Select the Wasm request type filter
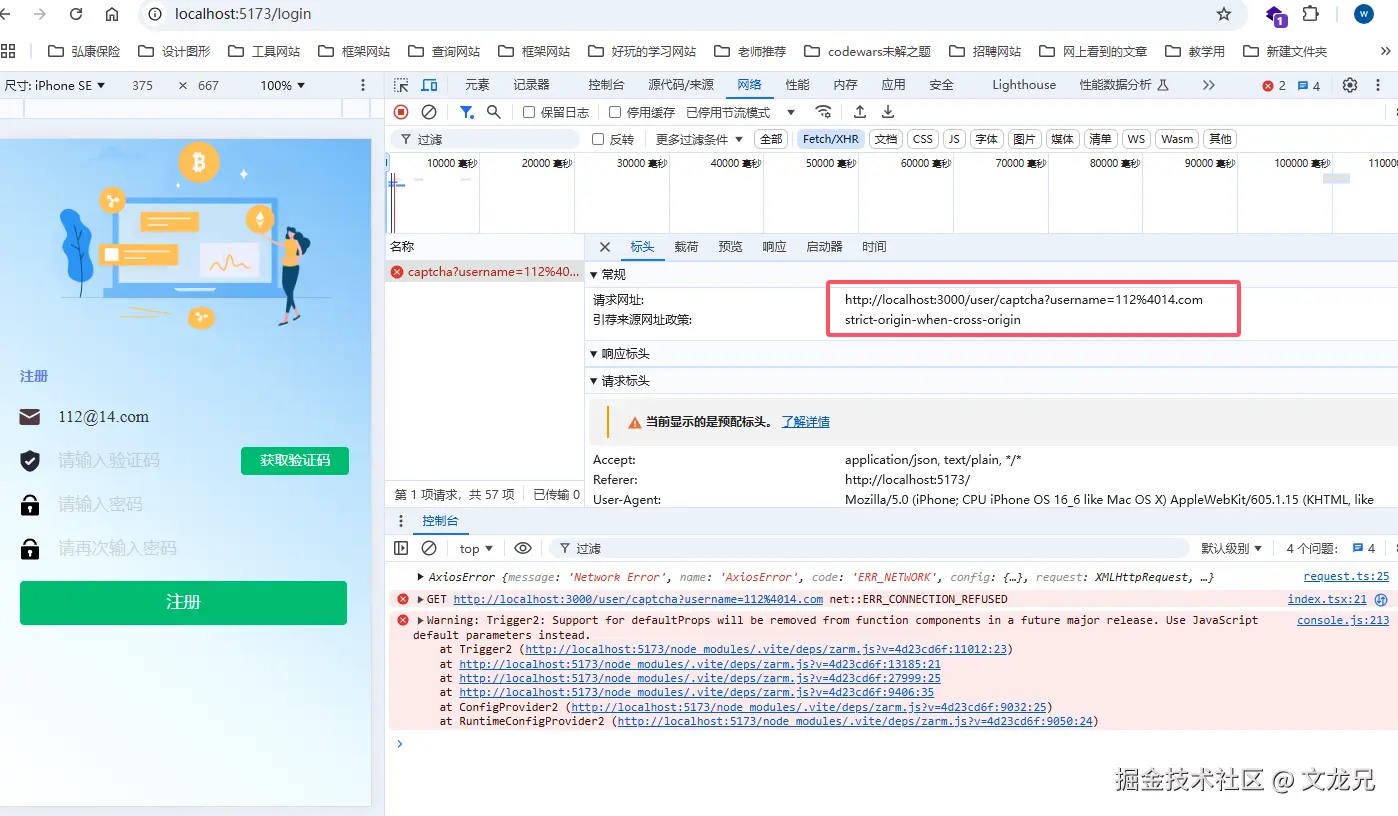Image resolution: width=1398 pixels, height=816 pixels. 1177,139
